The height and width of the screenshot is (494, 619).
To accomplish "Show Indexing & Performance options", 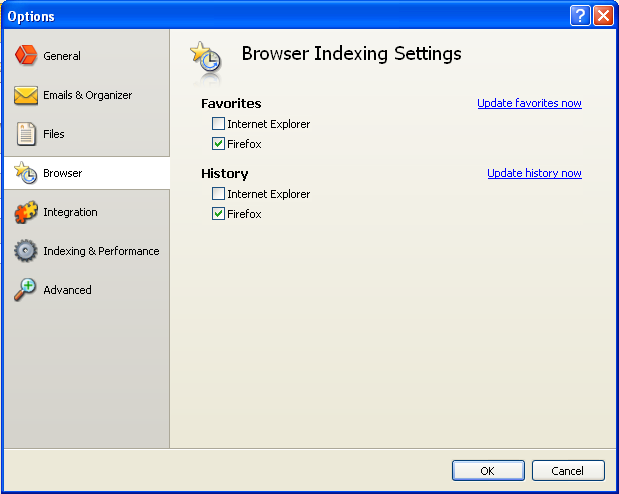I will click(101, 251).
